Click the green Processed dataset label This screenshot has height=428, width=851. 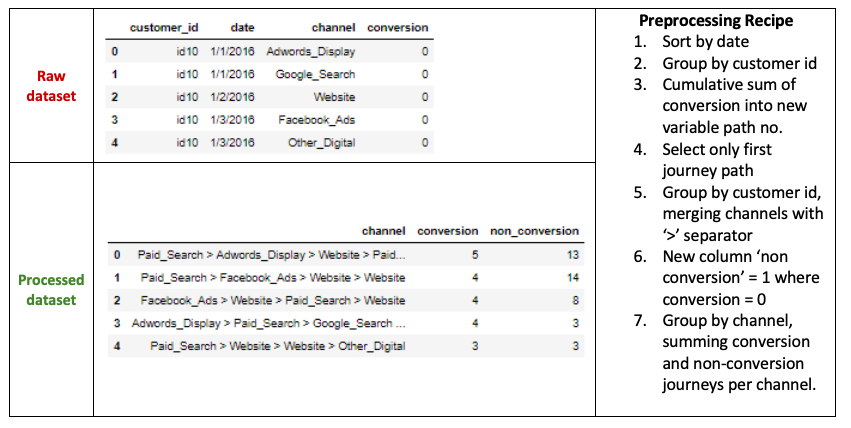pyautogui.click(x=52, y=289)
